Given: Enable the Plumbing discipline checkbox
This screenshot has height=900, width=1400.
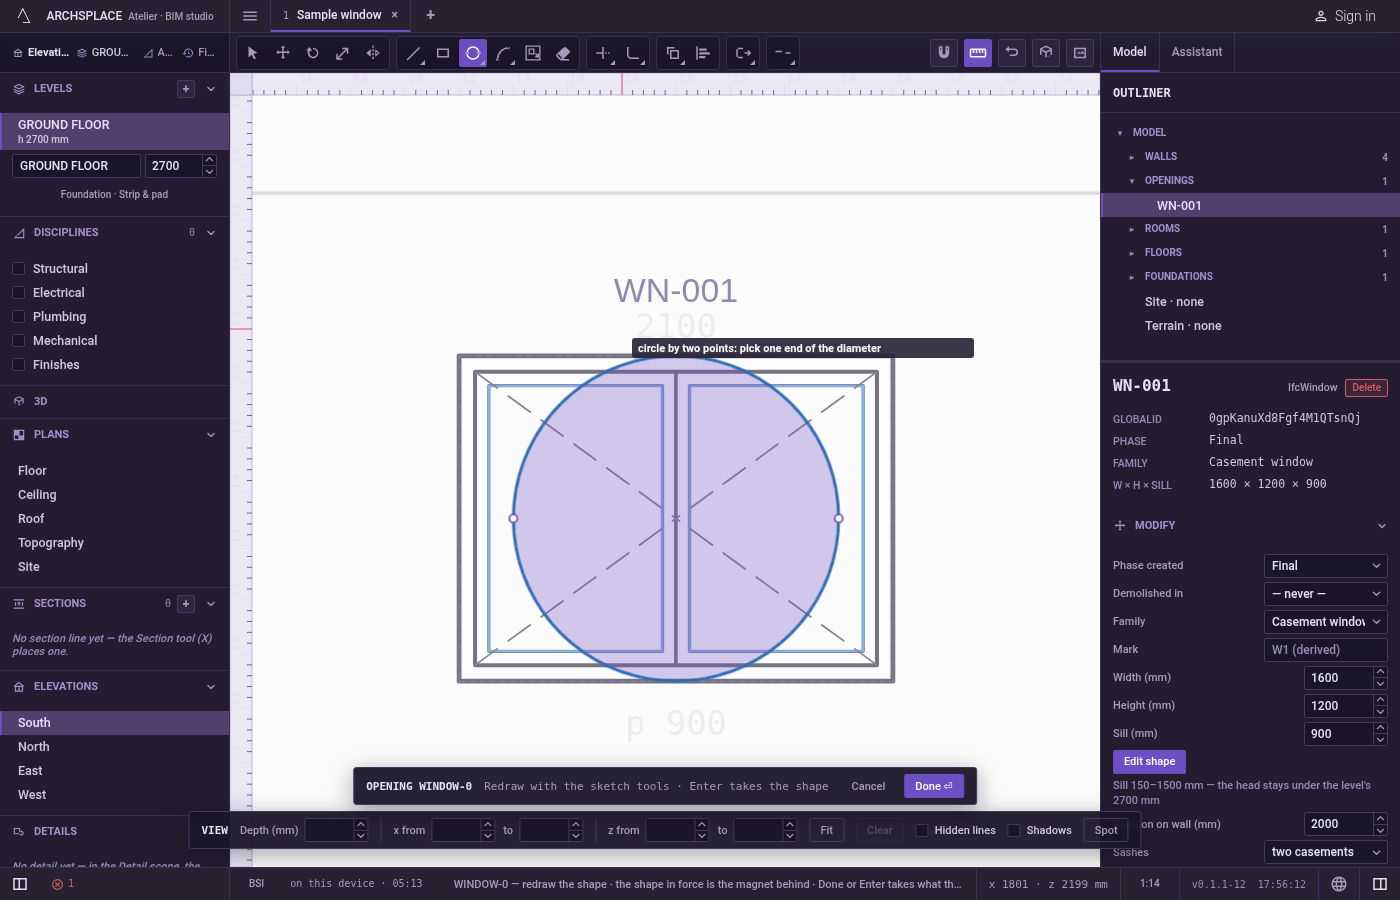Looking at the screenshot, I should tap(18, 317).
